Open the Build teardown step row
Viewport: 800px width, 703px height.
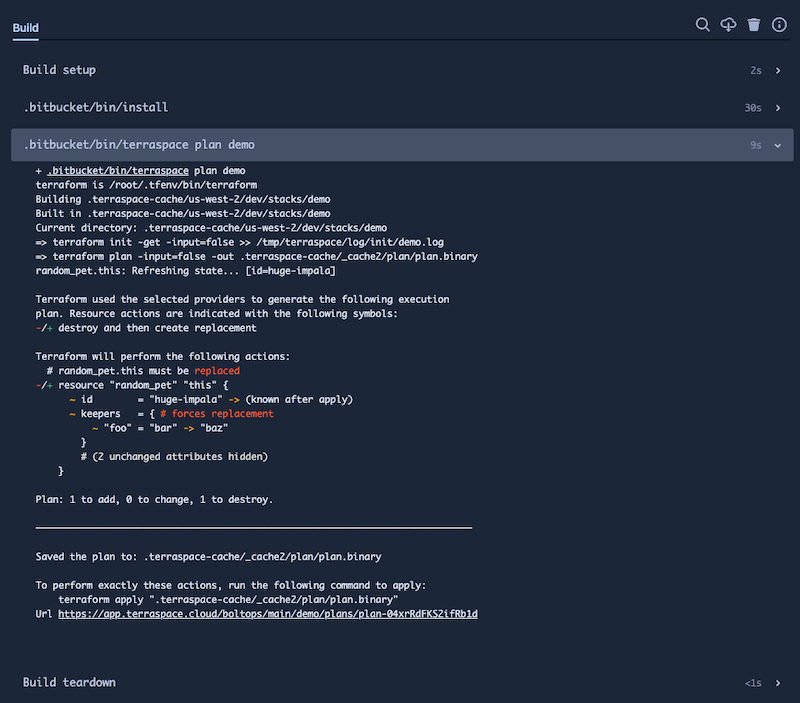point(402,683)
